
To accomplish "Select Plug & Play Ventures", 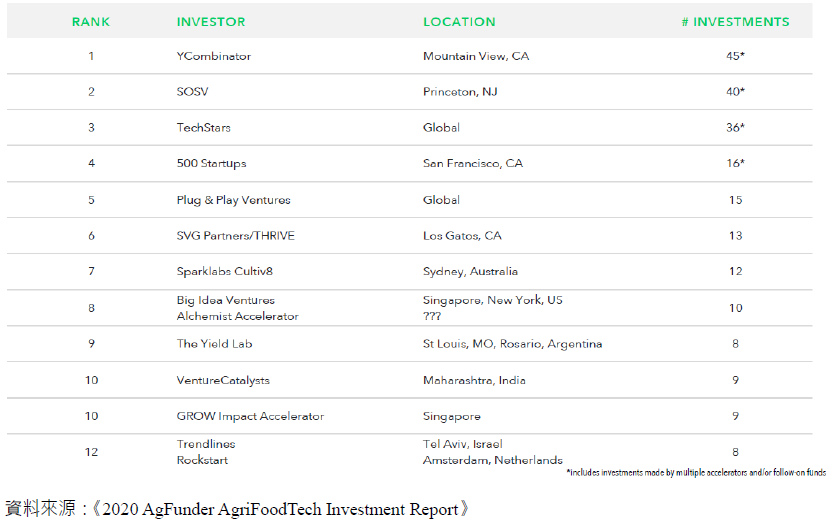I will [233, 200].
